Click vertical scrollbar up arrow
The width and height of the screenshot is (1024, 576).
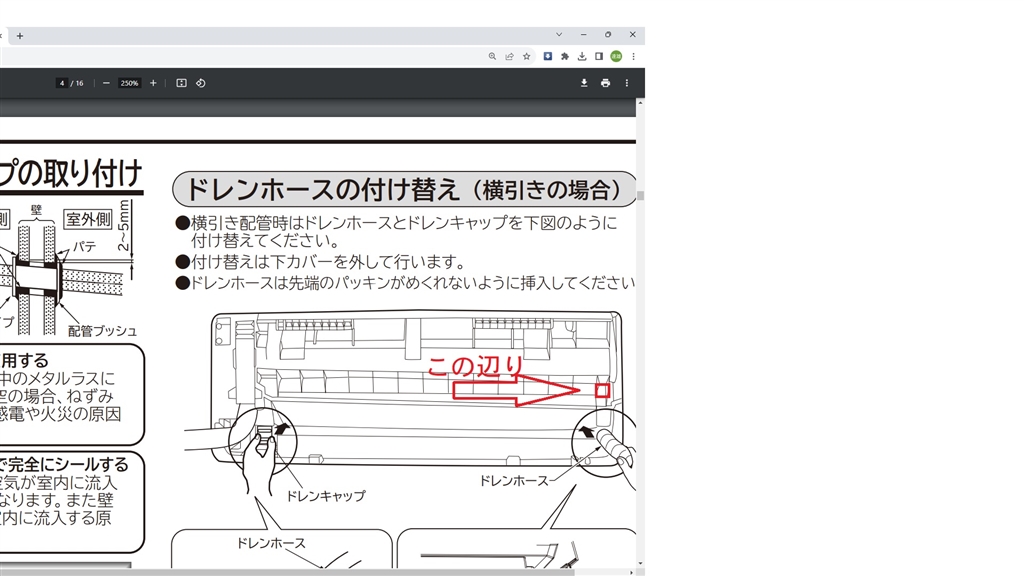coord(641,103)
